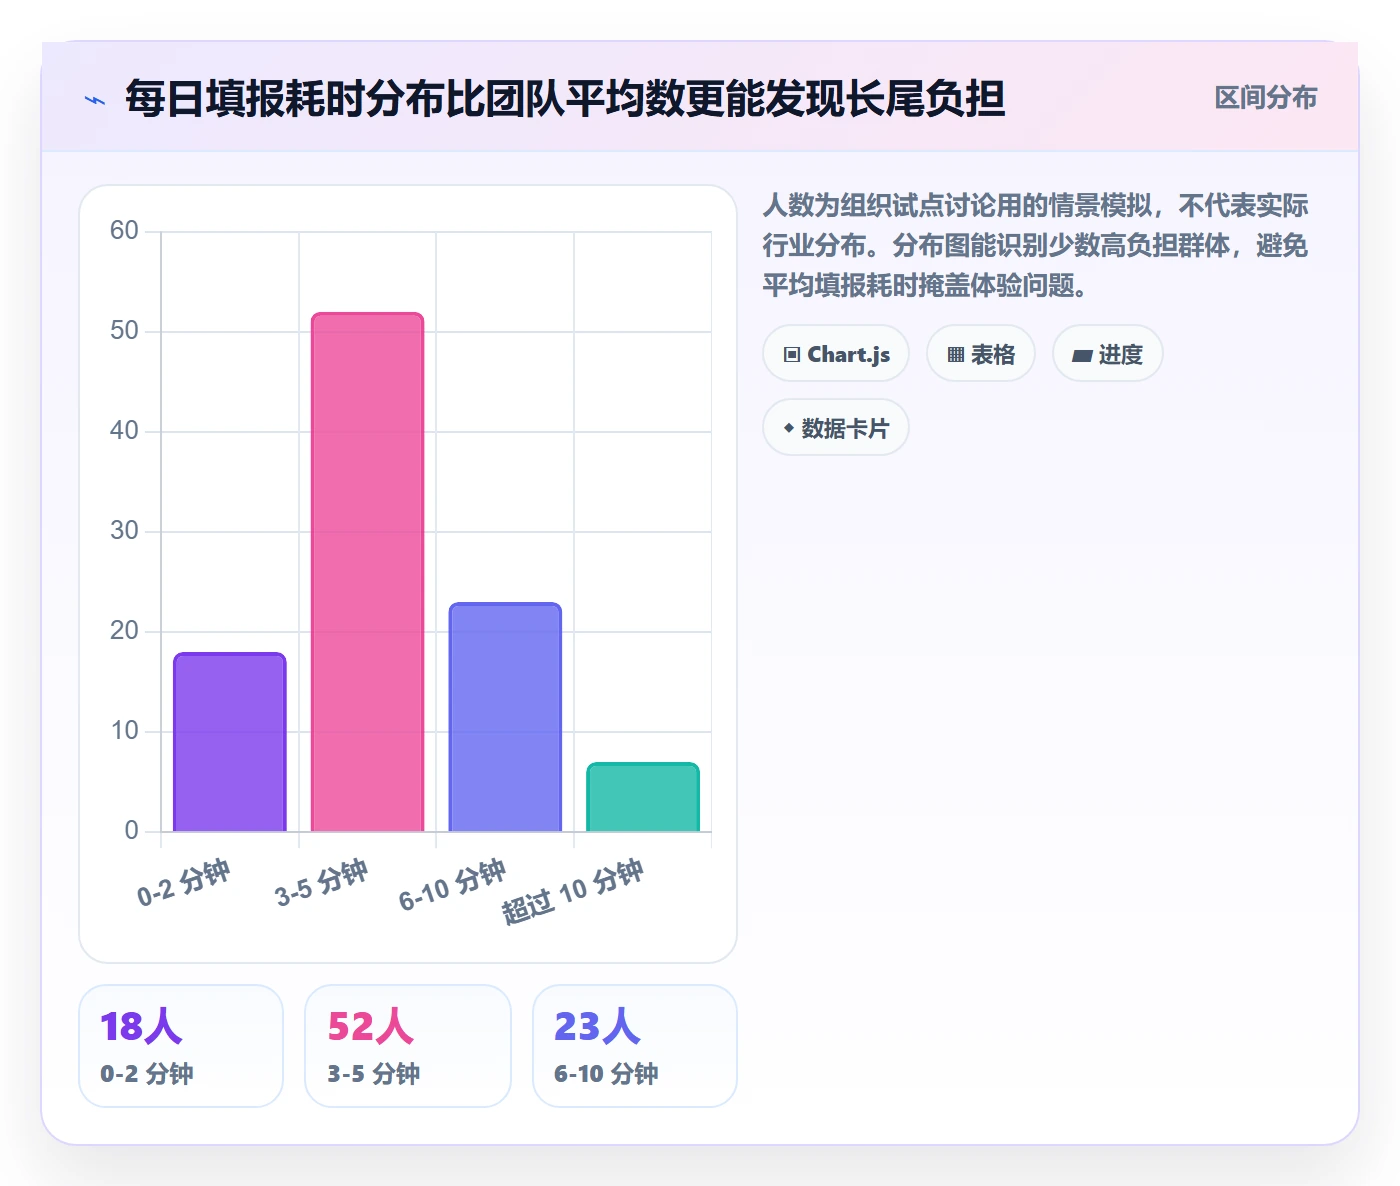Click the Chart.js tag chip
This screenshot has width=1400, height=1186.
(836, 354)
